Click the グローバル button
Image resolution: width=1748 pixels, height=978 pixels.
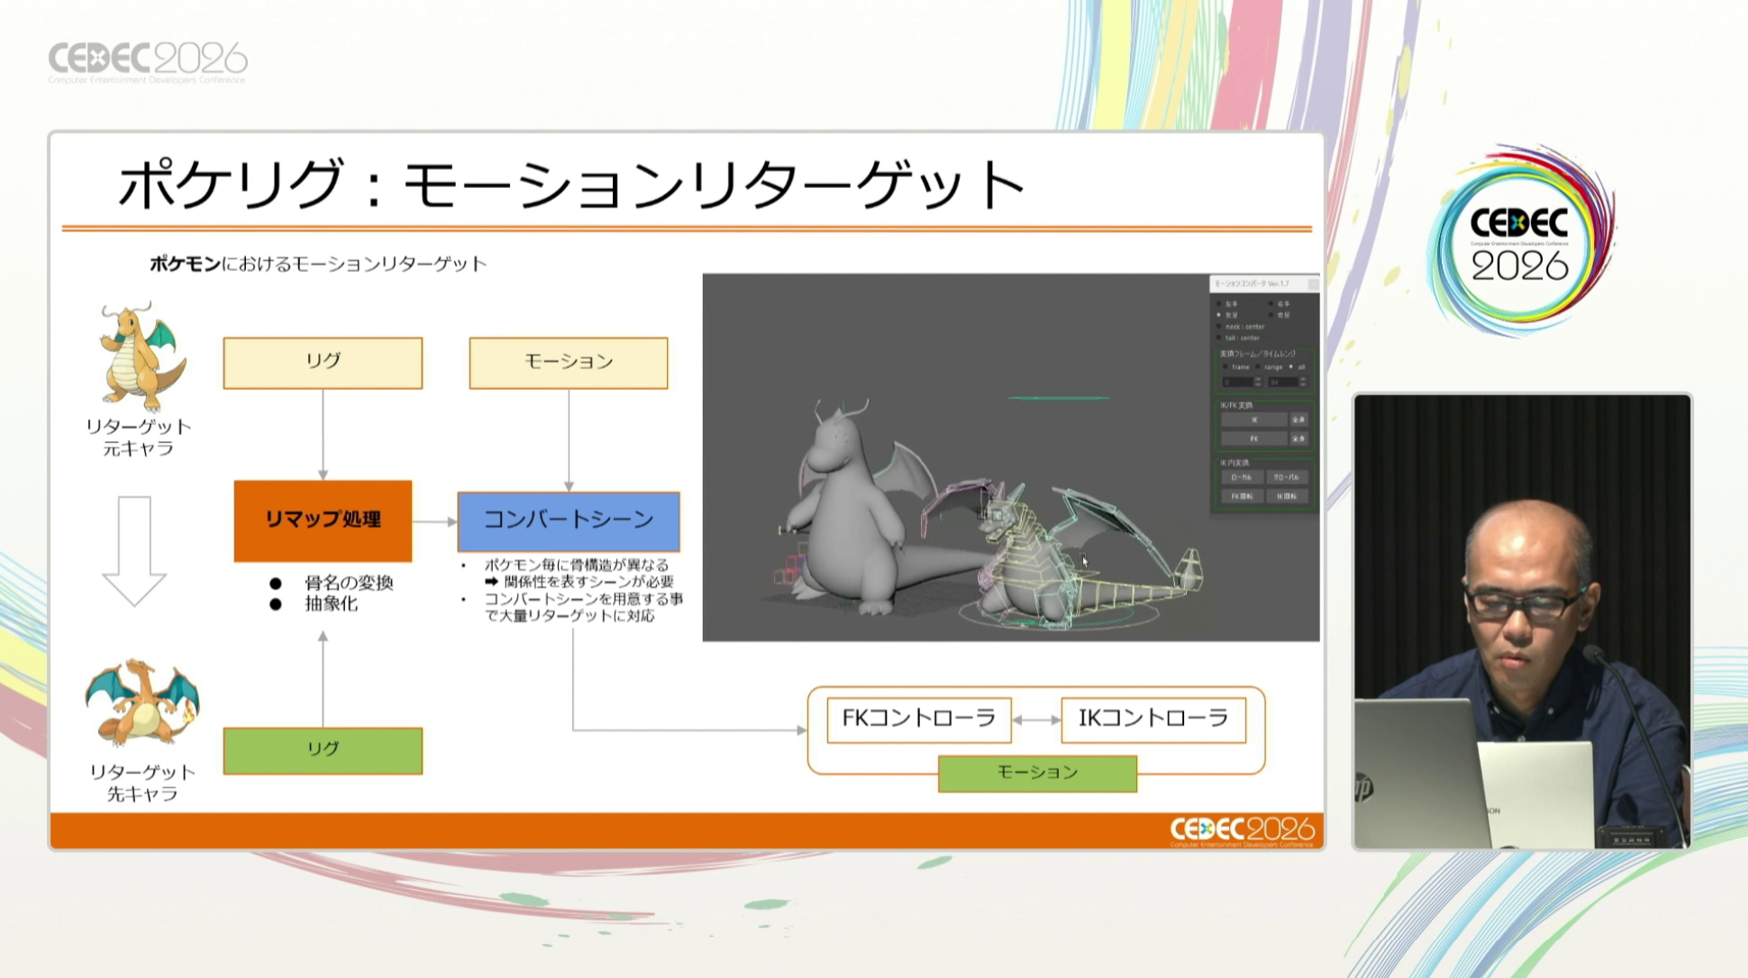pos(1287,477)
